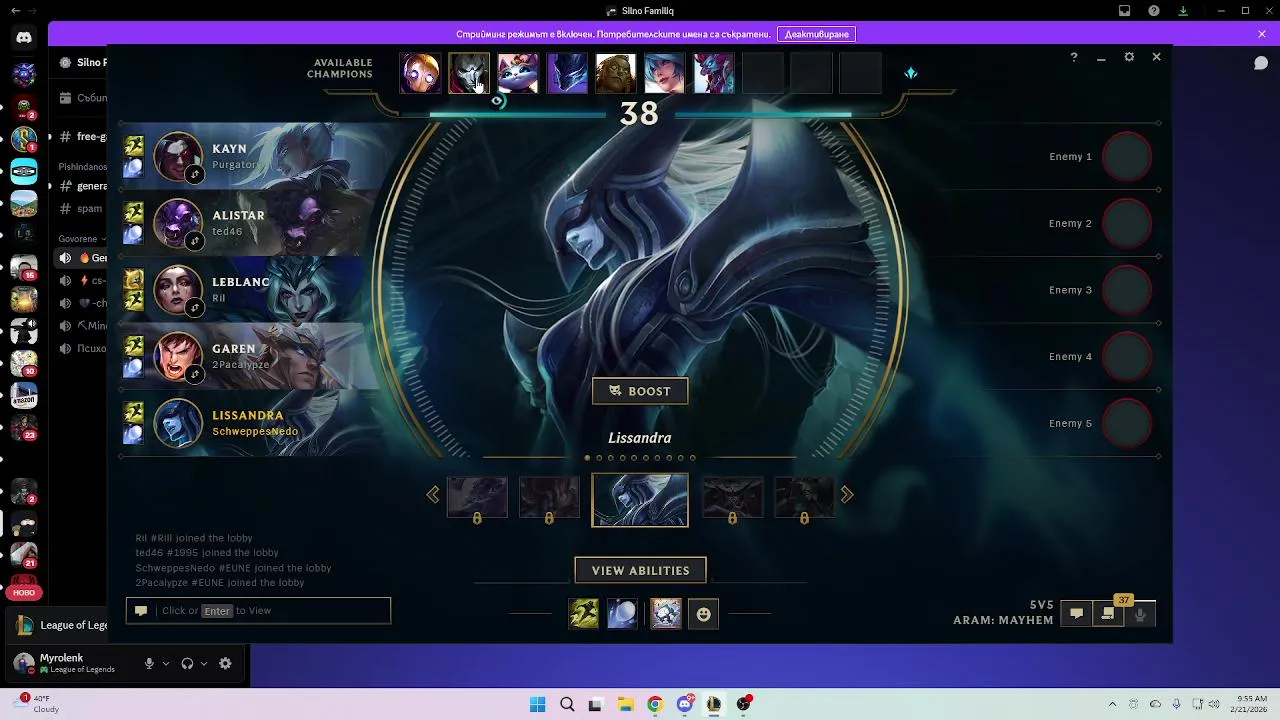Click the trade swap icon on Kayn

pos(195,175)
